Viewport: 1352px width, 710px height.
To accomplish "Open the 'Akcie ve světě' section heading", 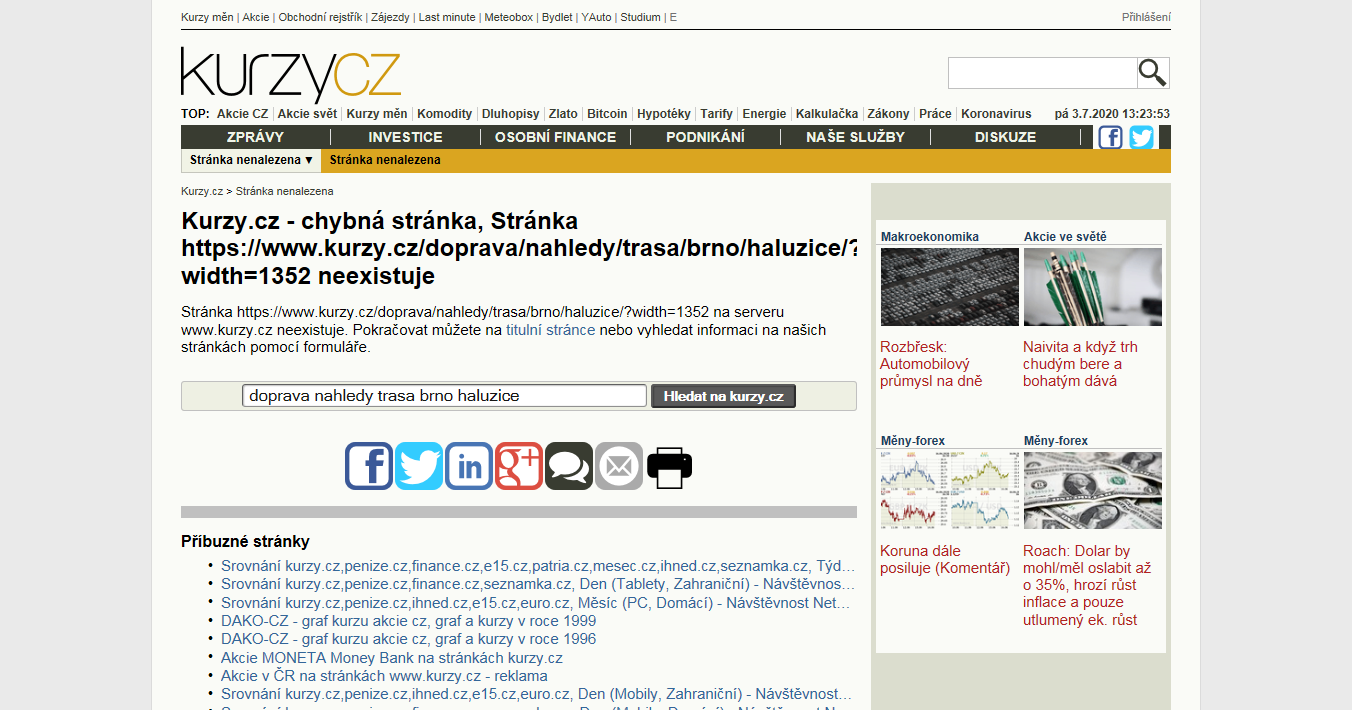I will click(1065, 237).
